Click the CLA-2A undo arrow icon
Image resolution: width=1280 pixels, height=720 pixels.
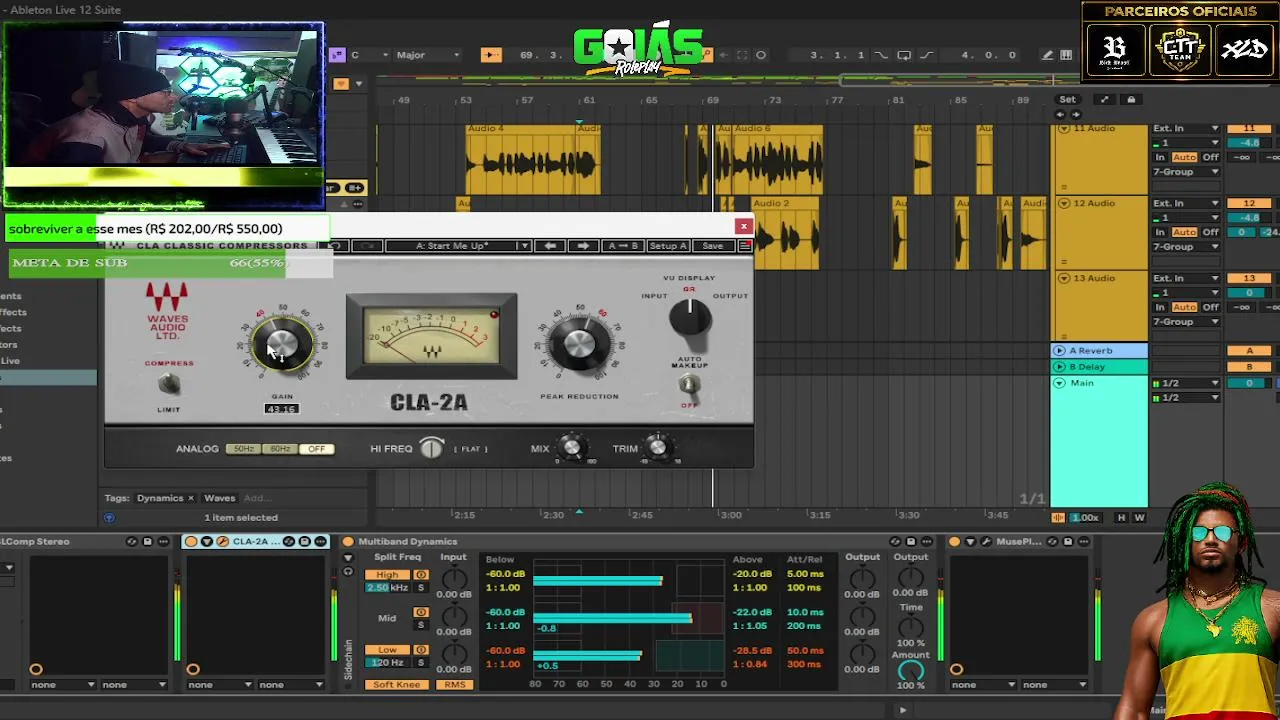(337, 246)
